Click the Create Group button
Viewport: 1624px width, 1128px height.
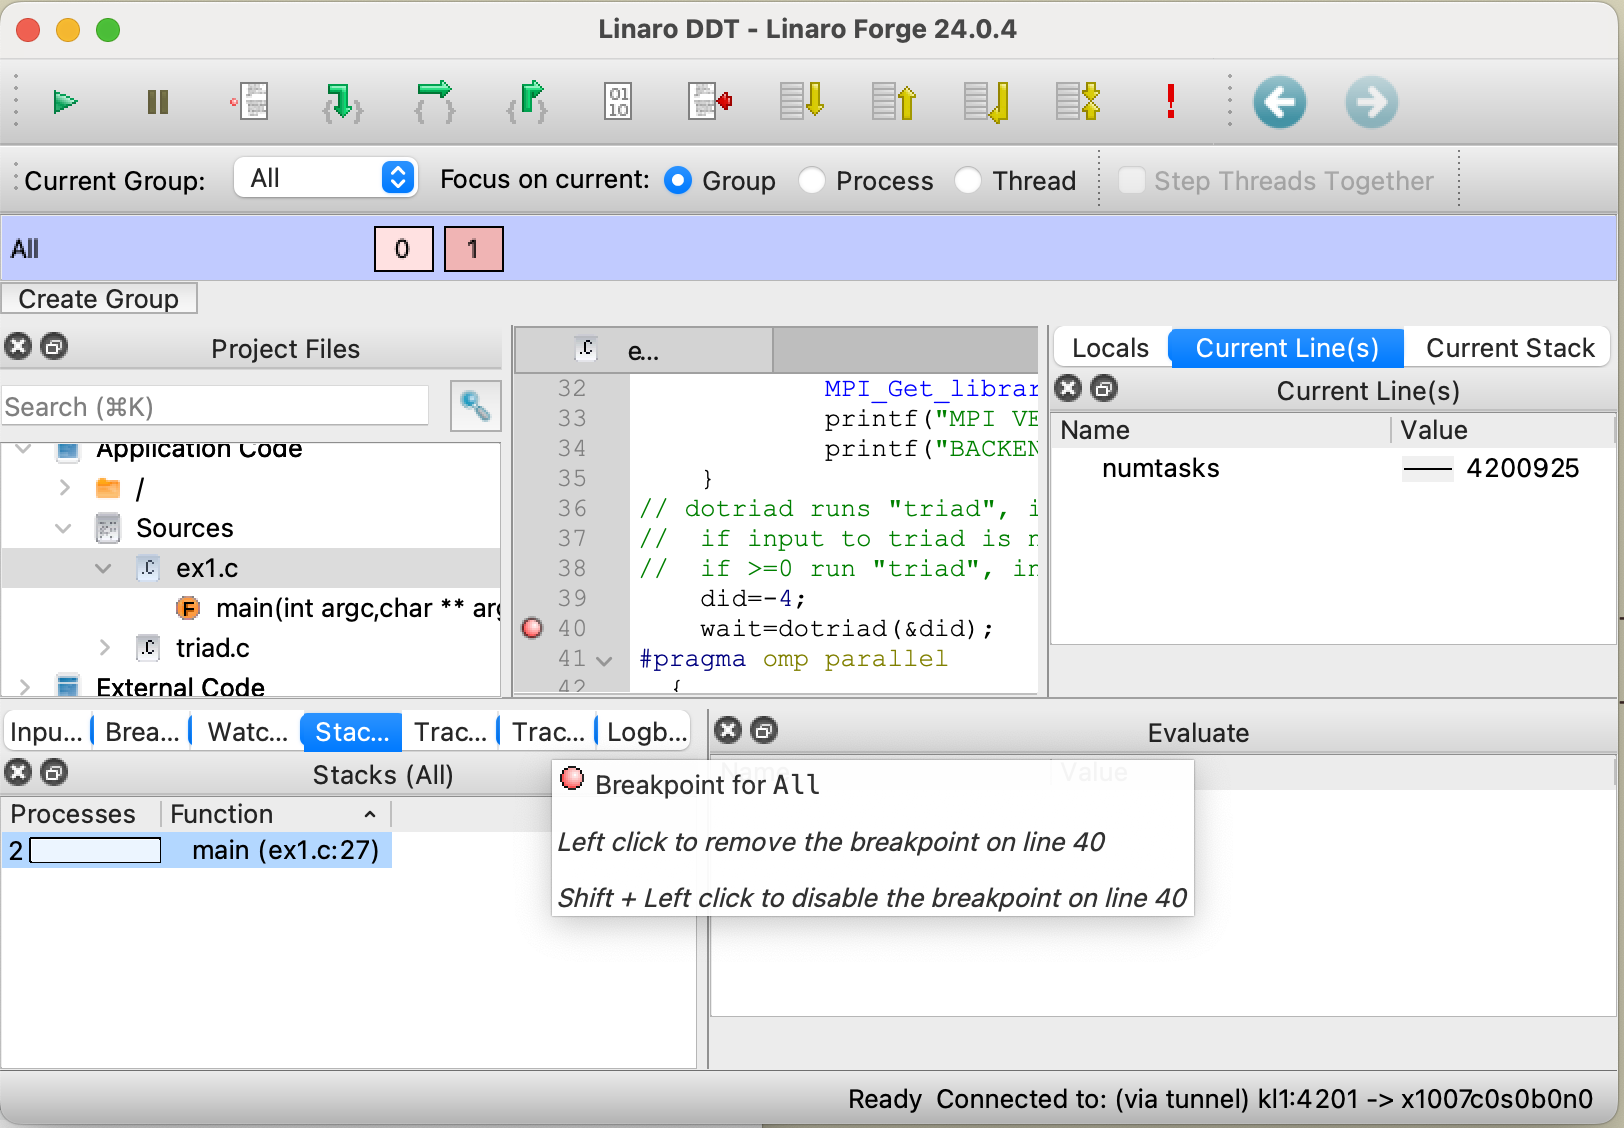coord(99,298)
